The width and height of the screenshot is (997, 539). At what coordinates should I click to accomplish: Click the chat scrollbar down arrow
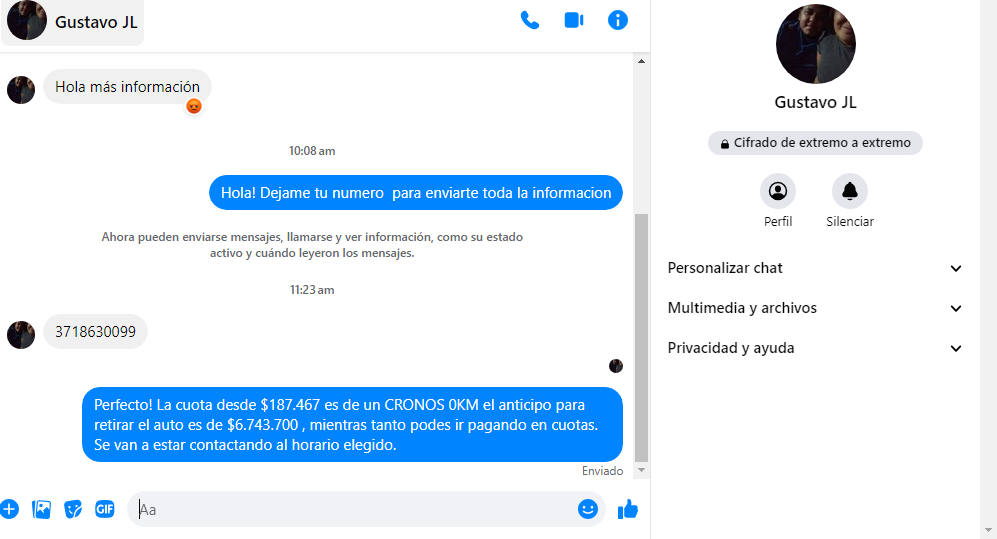pos(642,471)
